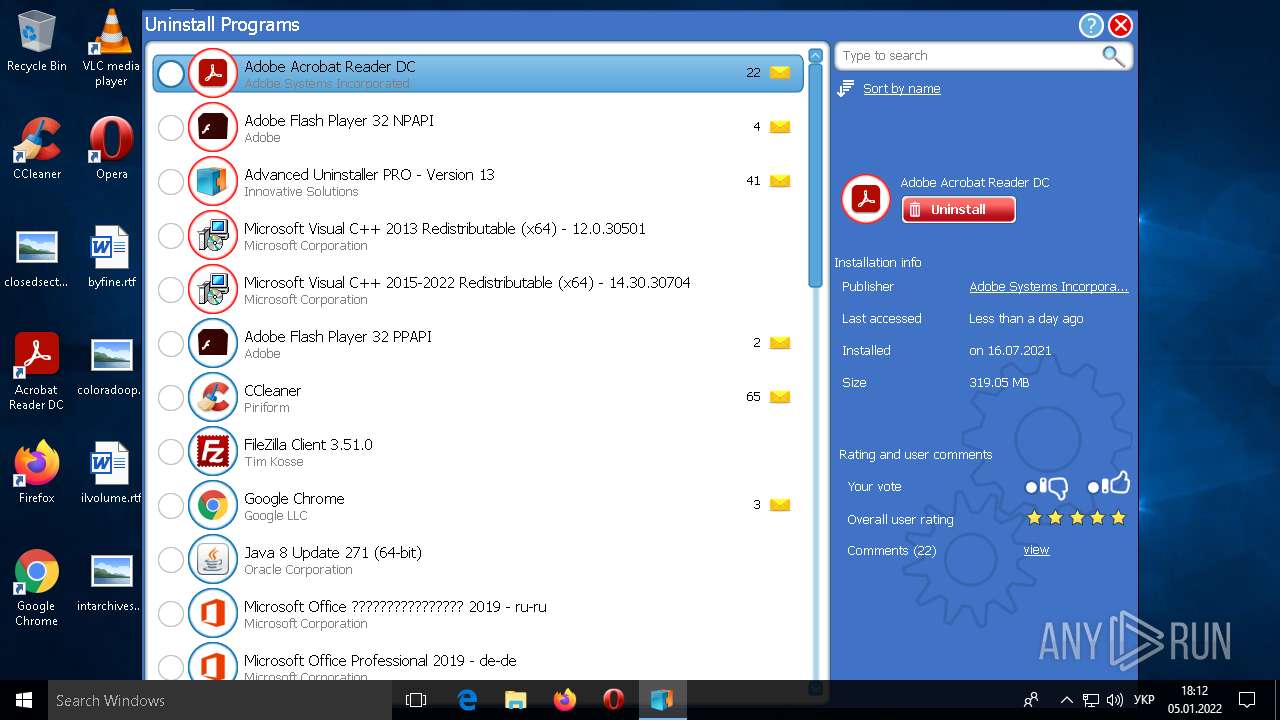1280x720 pixels.
Task: Open the byfine.rtf desktop file
Action: coord(111,257)
